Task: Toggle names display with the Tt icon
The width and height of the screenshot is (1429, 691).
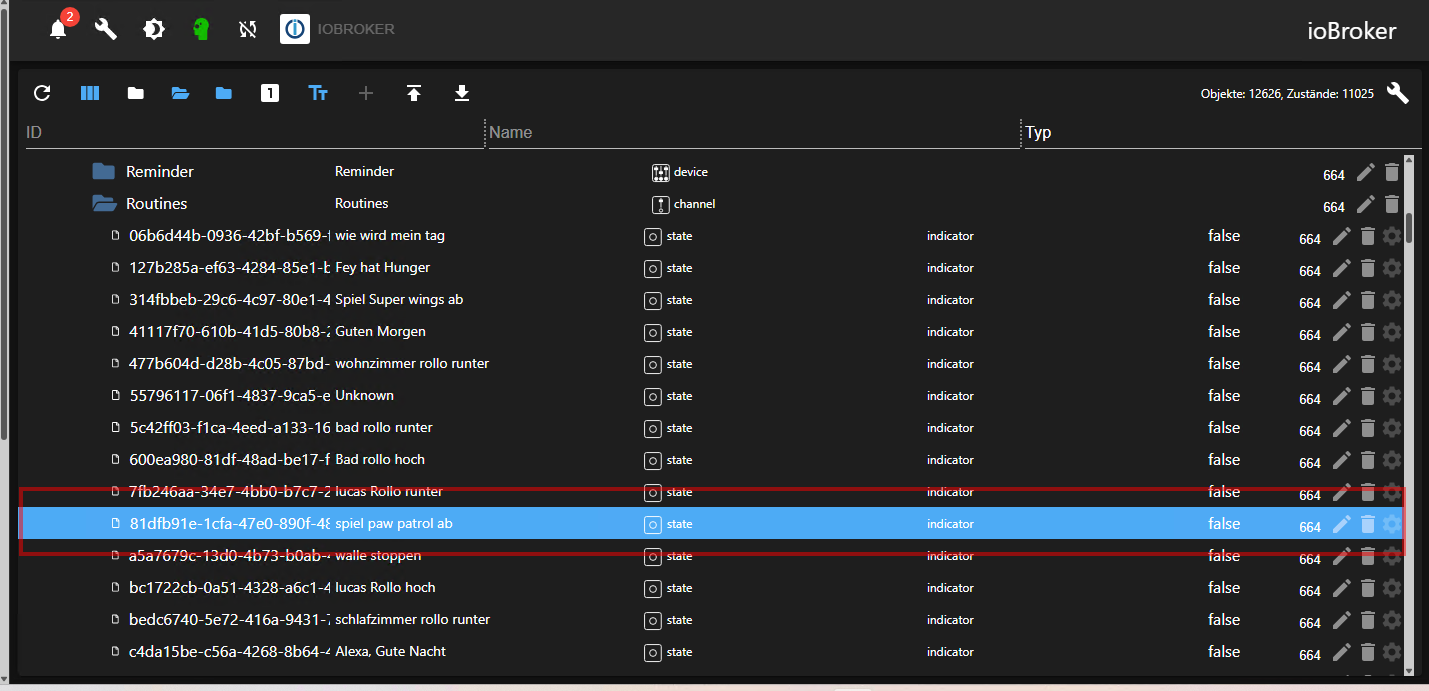Action: (318, 93)
